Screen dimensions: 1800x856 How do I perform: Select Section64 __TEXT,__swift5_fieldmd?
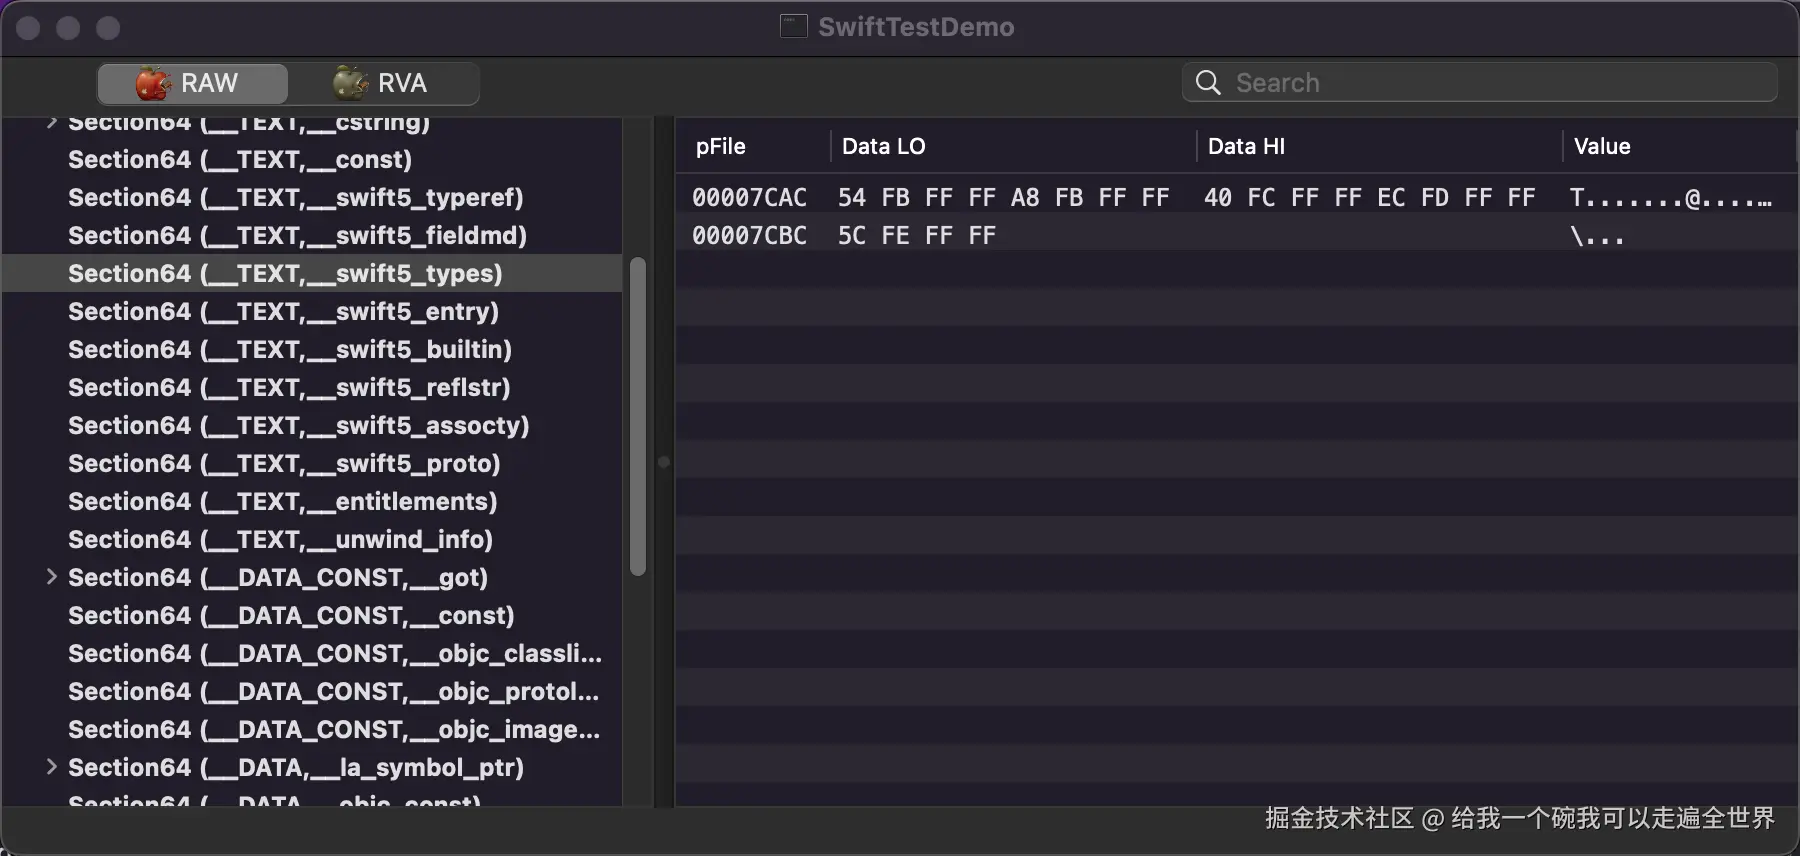[297, 236]
